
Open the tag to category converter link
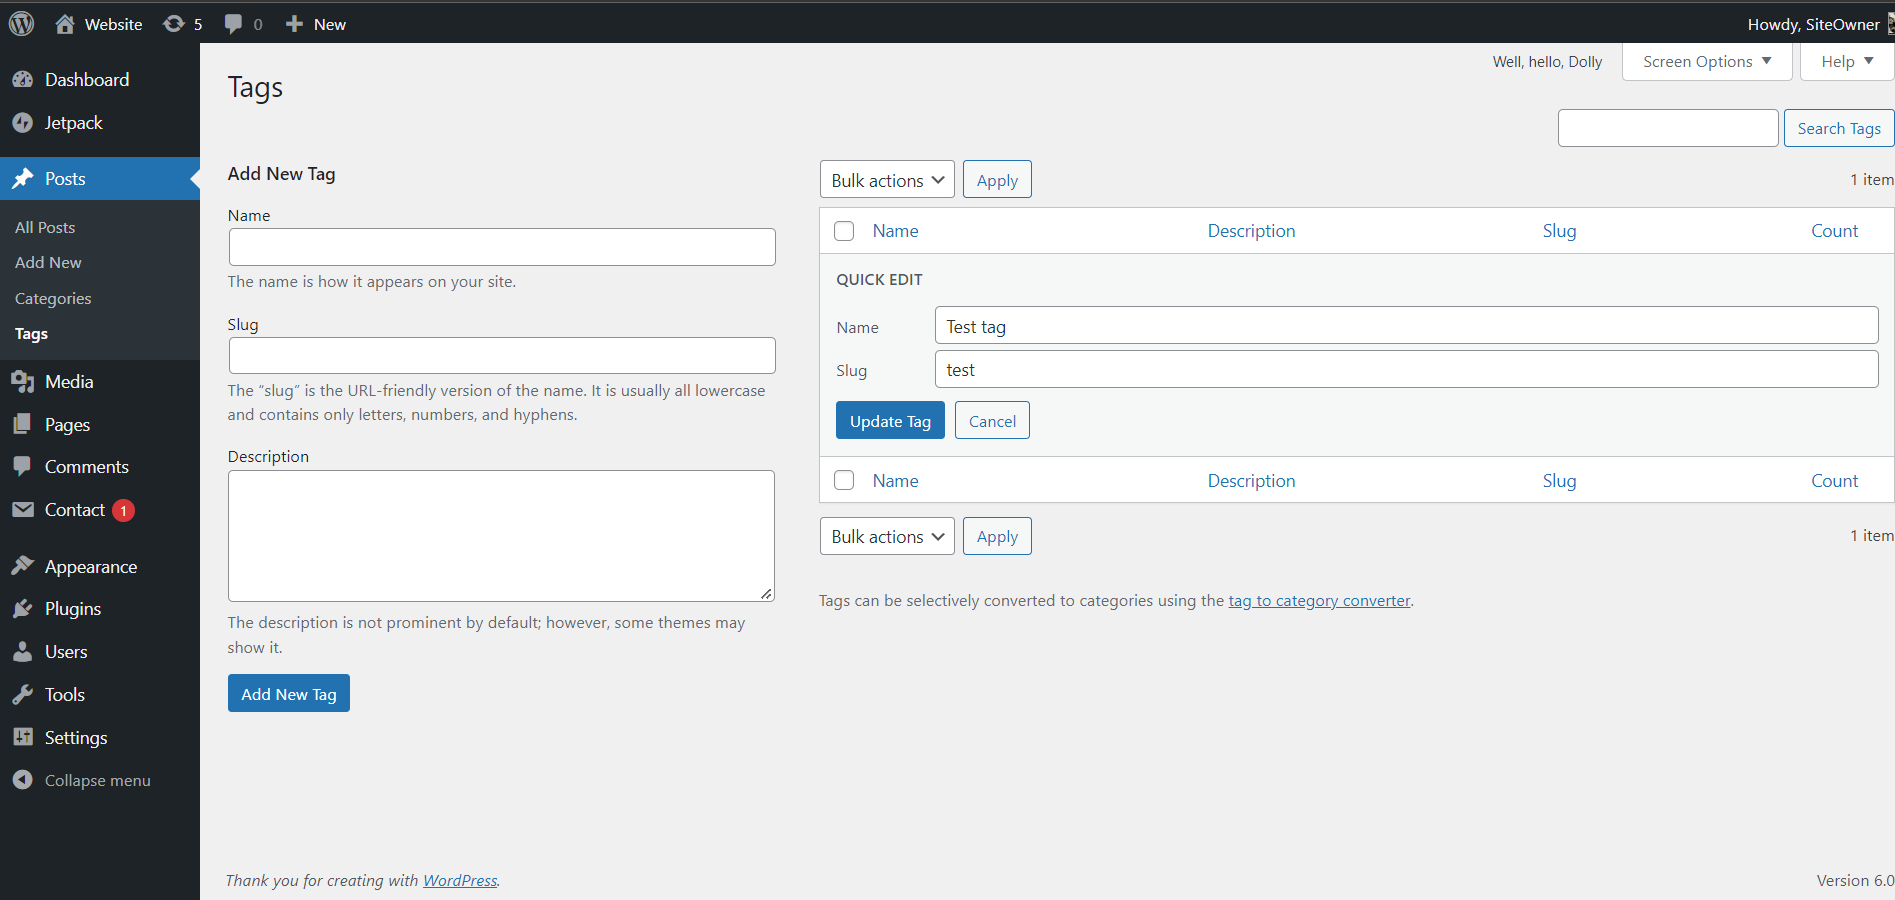[1319, 600]
